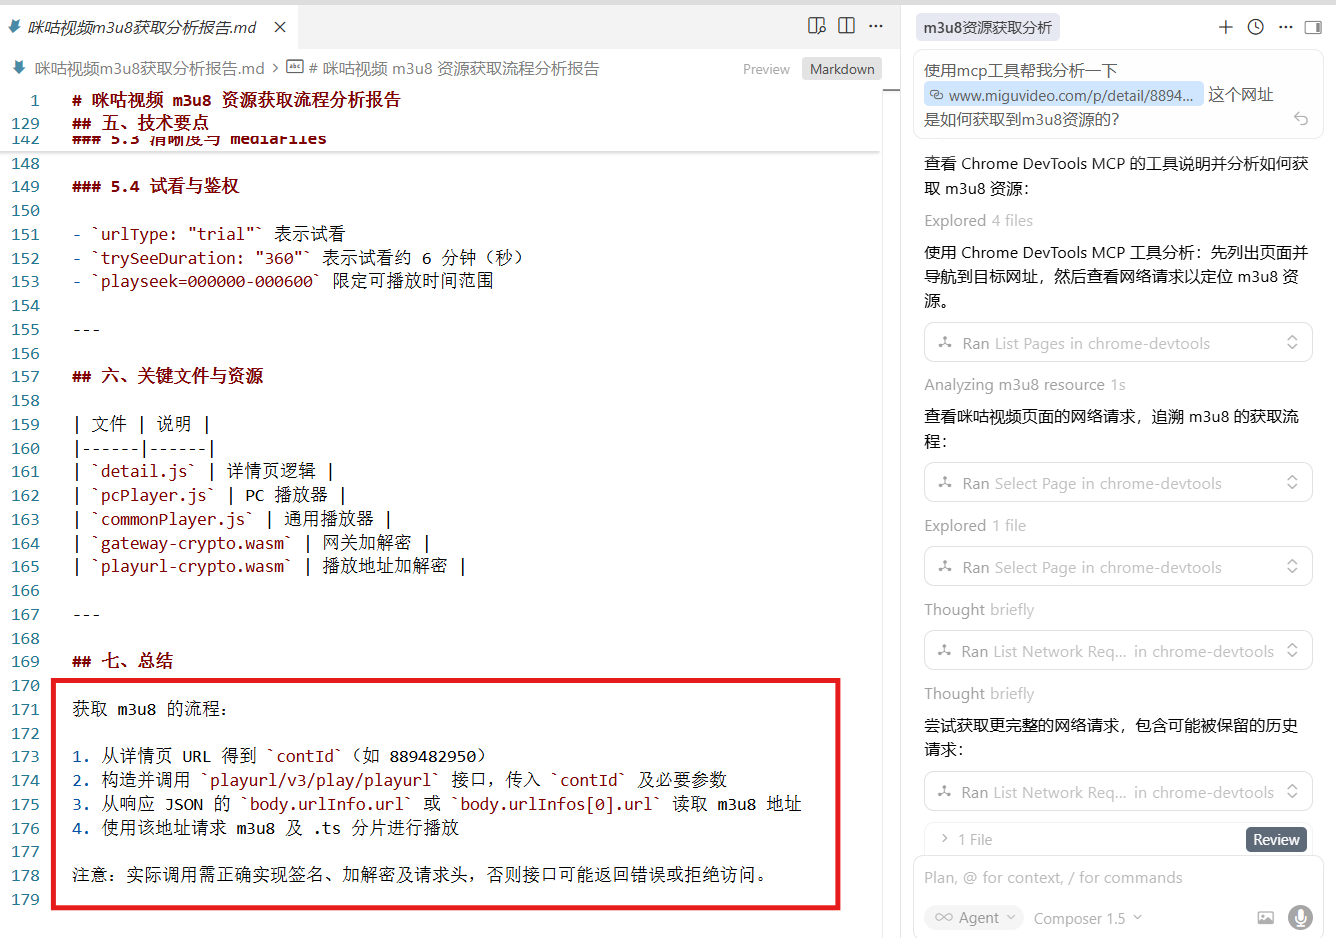The image size is (1336, 938).
Task: Jump to sticky header '## 五、技术要点'
Action: [141, 123]
